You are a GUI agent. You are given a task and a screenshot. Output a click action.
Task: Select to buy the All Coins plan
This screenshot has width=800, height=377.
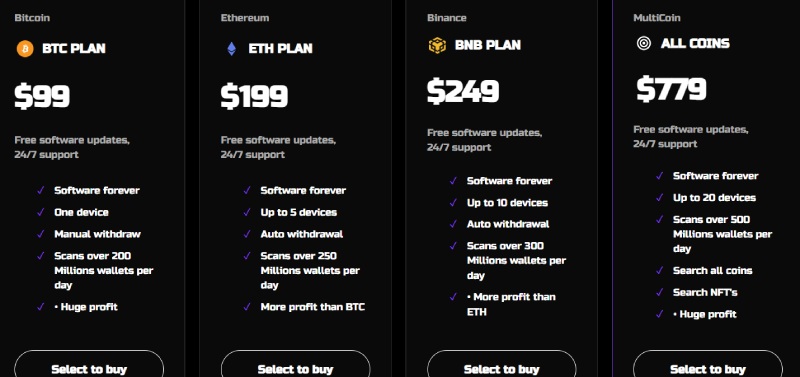[708, 364]
